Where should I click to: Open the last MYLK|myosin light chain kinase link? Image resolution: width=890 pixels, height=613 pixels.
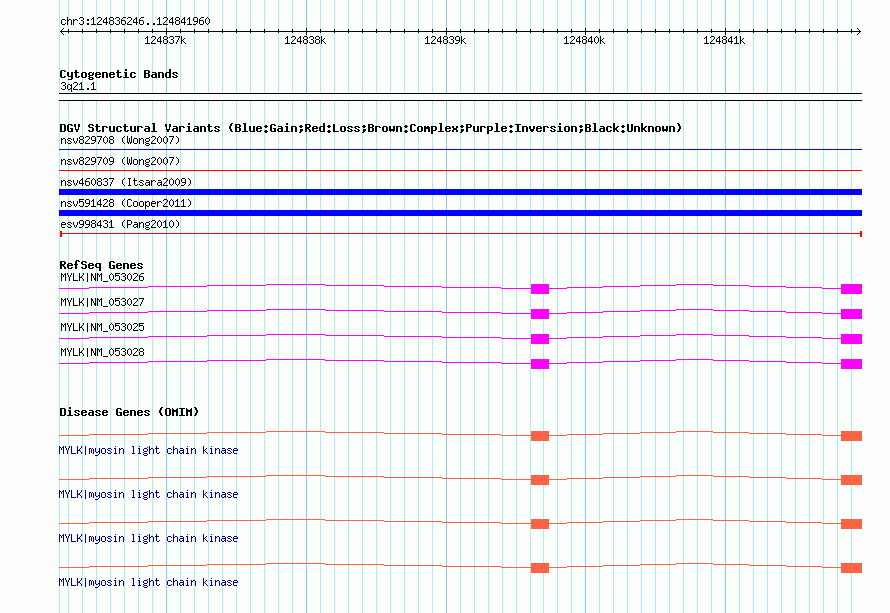tap(148, 582)
